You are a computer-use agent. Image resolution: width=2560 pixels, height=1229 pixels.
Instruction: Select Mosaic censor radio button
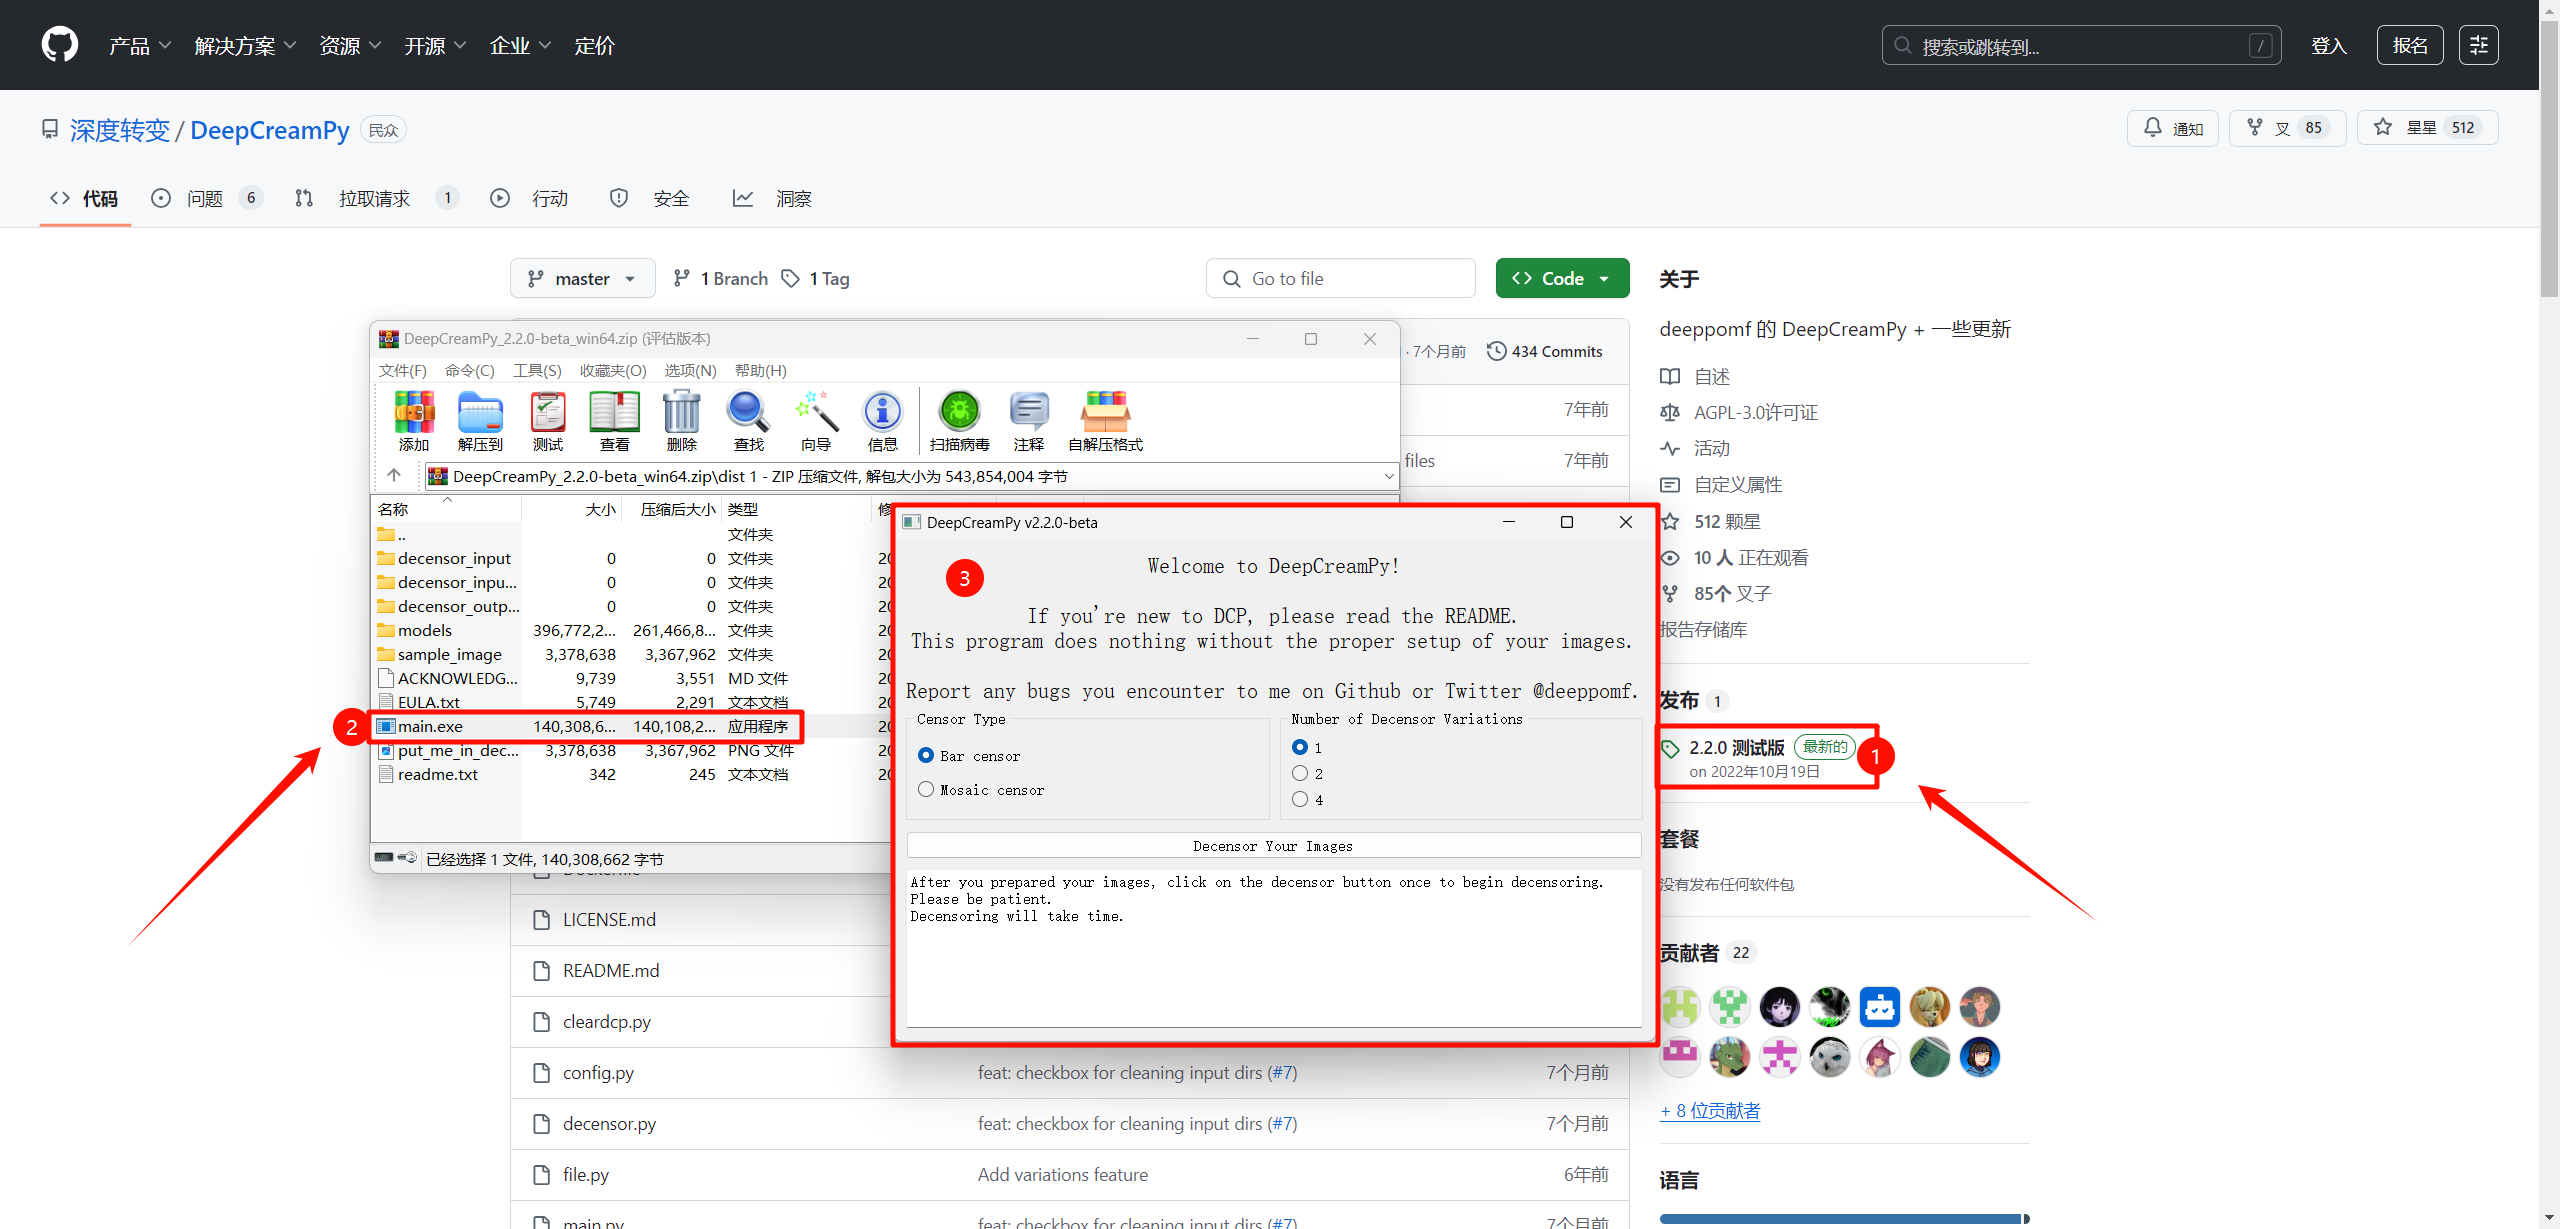click(x=926, y=790)
